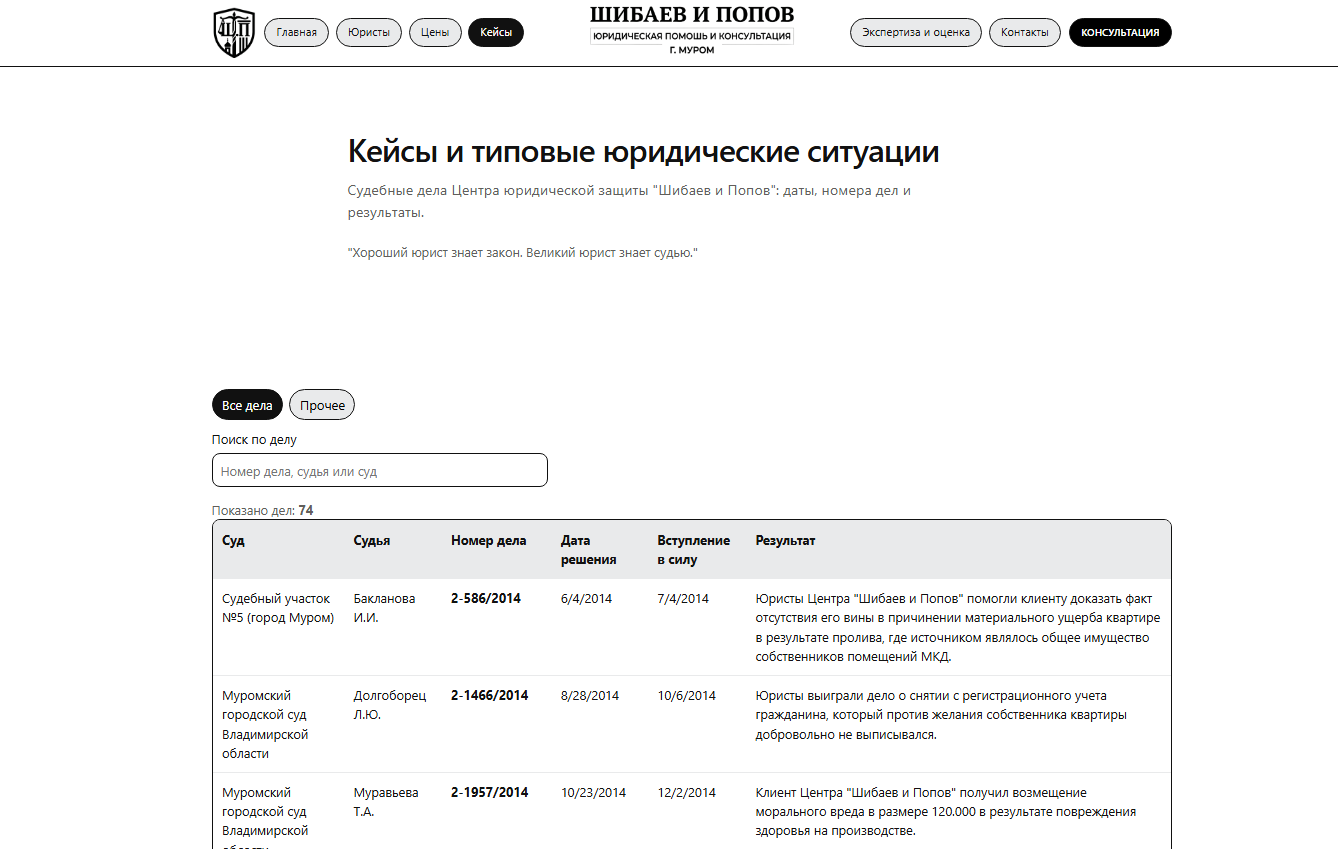1338x849 pixels.
Task: Click the Суд column header
Action: click(233, 540)
